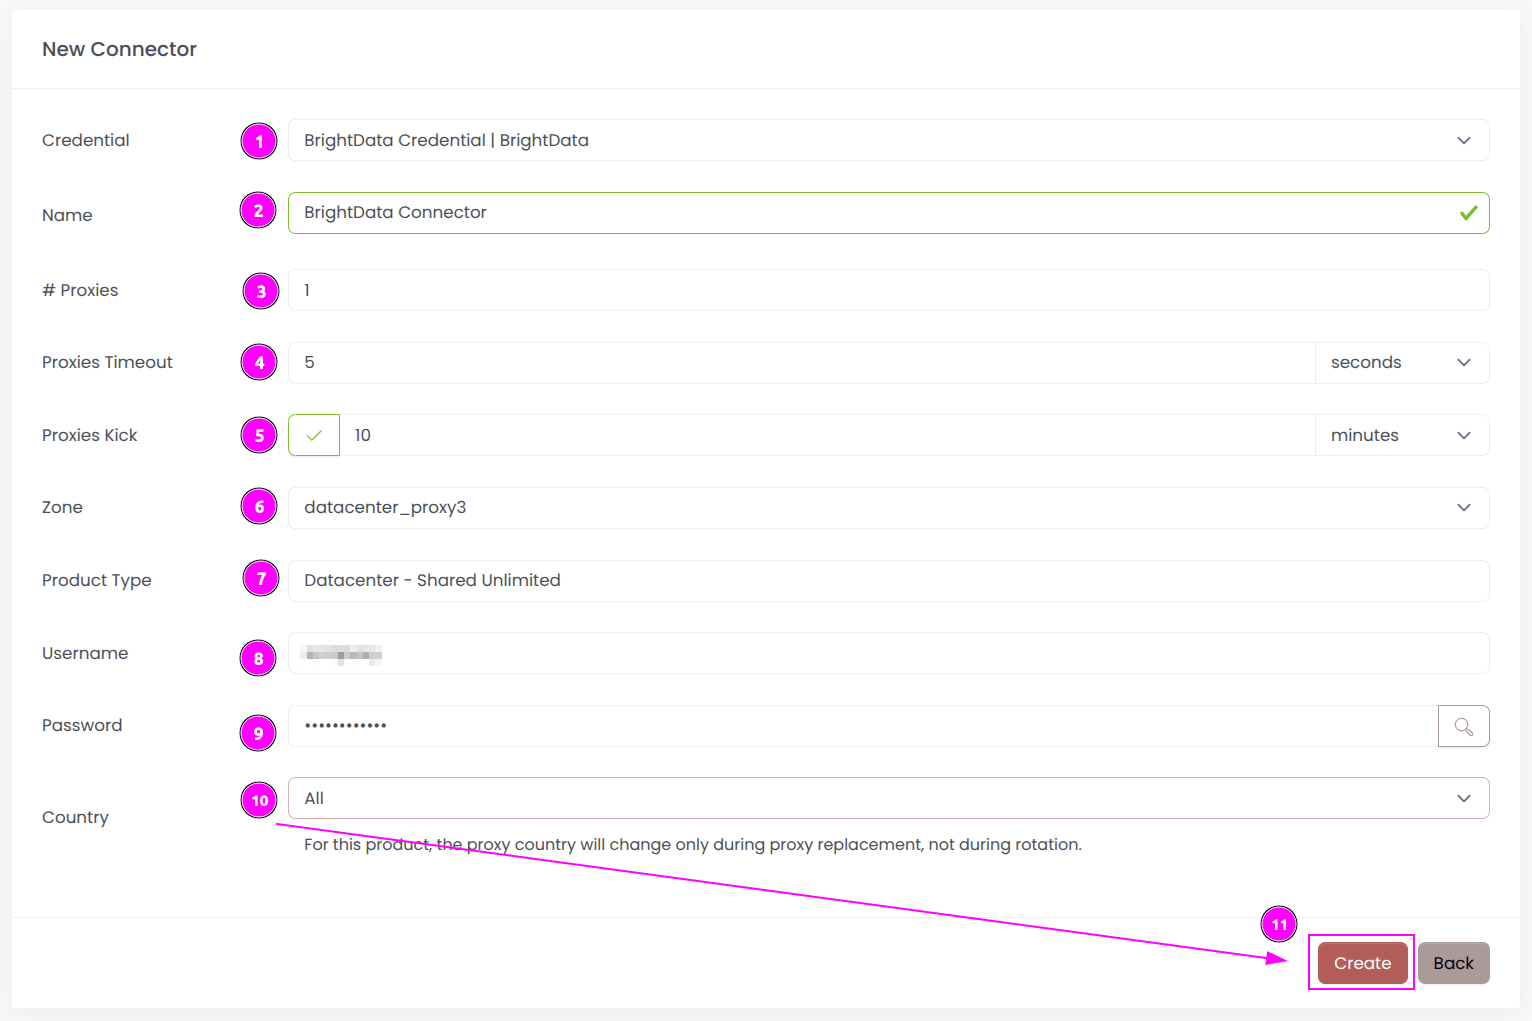Click the 'Country' label
This screenshot has height=1021, width=1532.
pos(75,817)
